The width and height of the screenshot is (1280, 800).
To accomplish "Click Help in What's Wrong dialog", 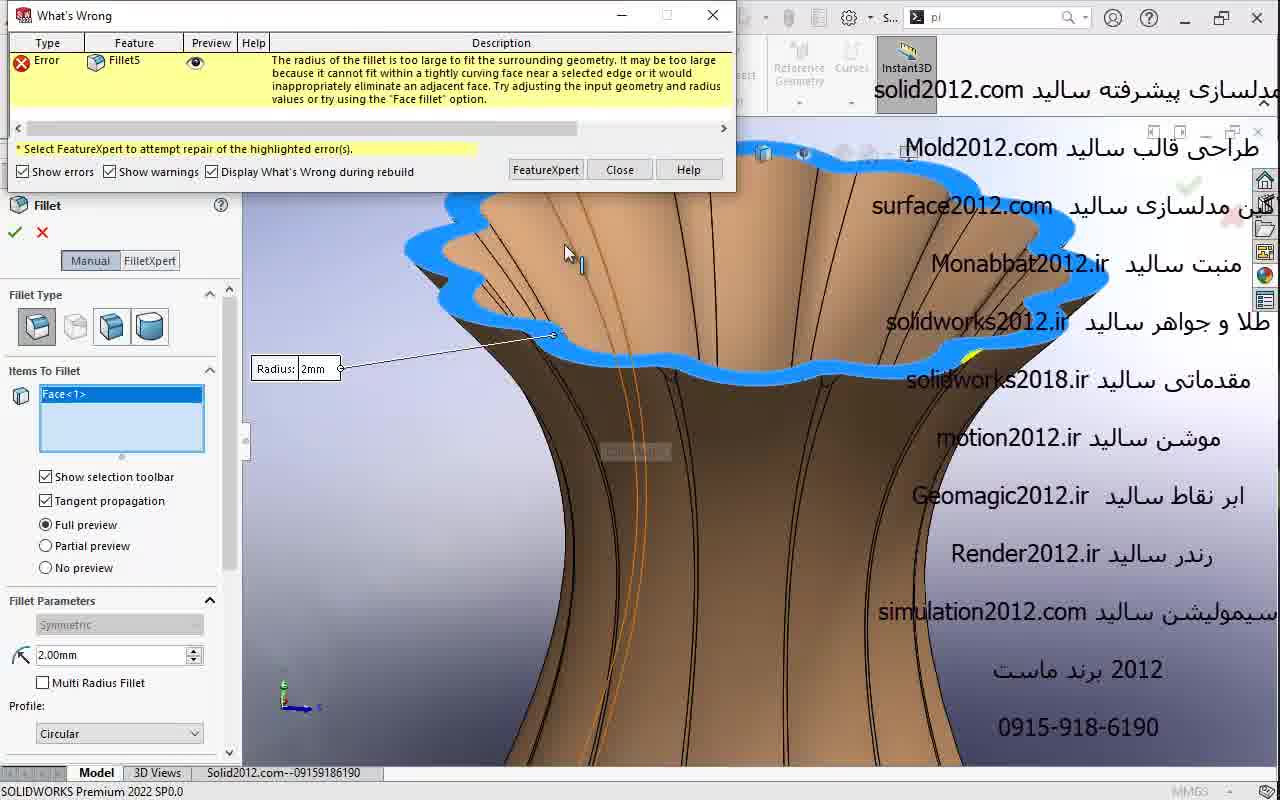I will coord(689,170).
